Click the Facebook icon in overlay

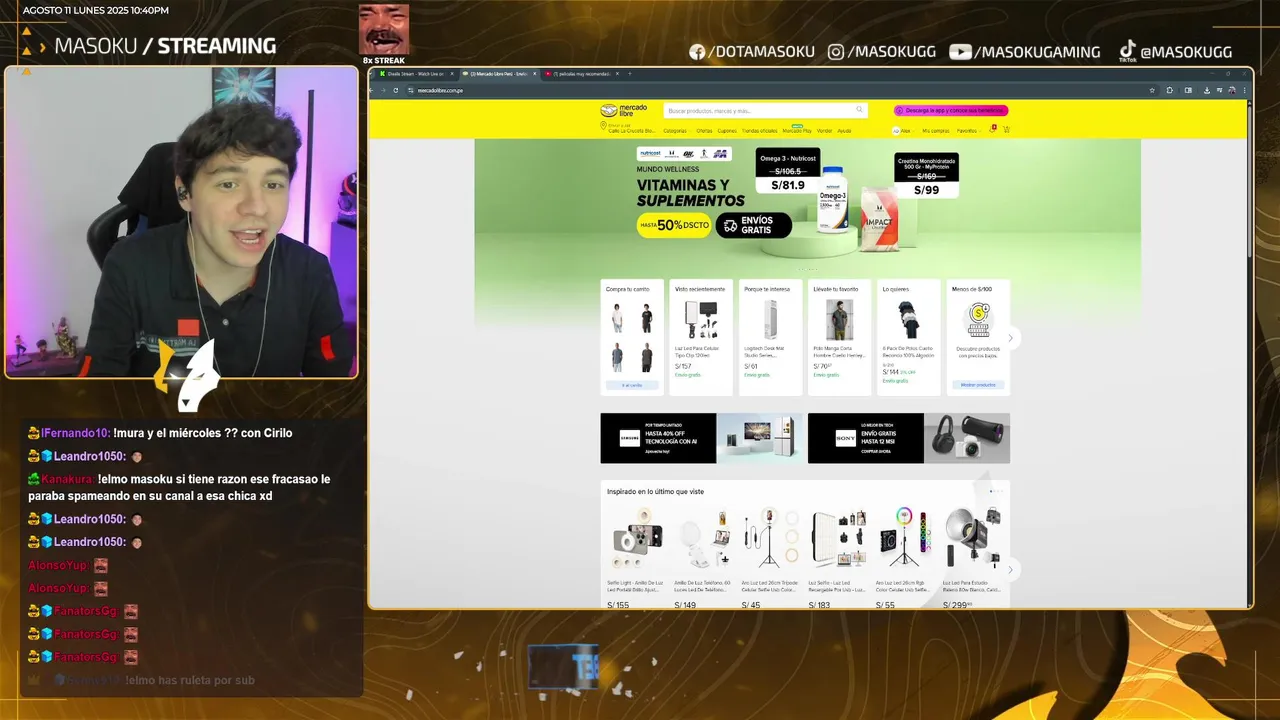[x=698, y=52]
